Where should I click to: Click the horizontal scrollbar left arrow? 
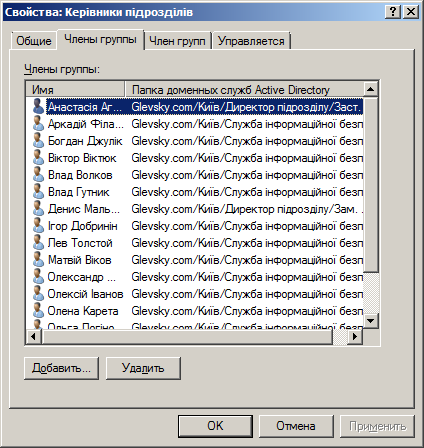tap(34, 336)
